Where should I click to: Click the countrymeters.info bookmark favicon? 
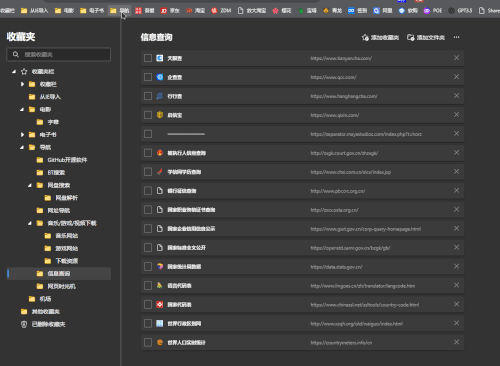coord(160,342)
